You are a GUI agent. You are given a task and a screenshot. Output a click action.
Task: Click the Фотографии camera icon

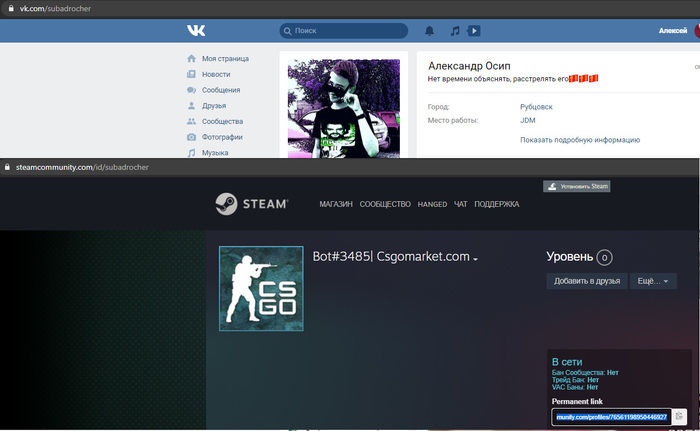pyautogui.click(x=191, y=137)
